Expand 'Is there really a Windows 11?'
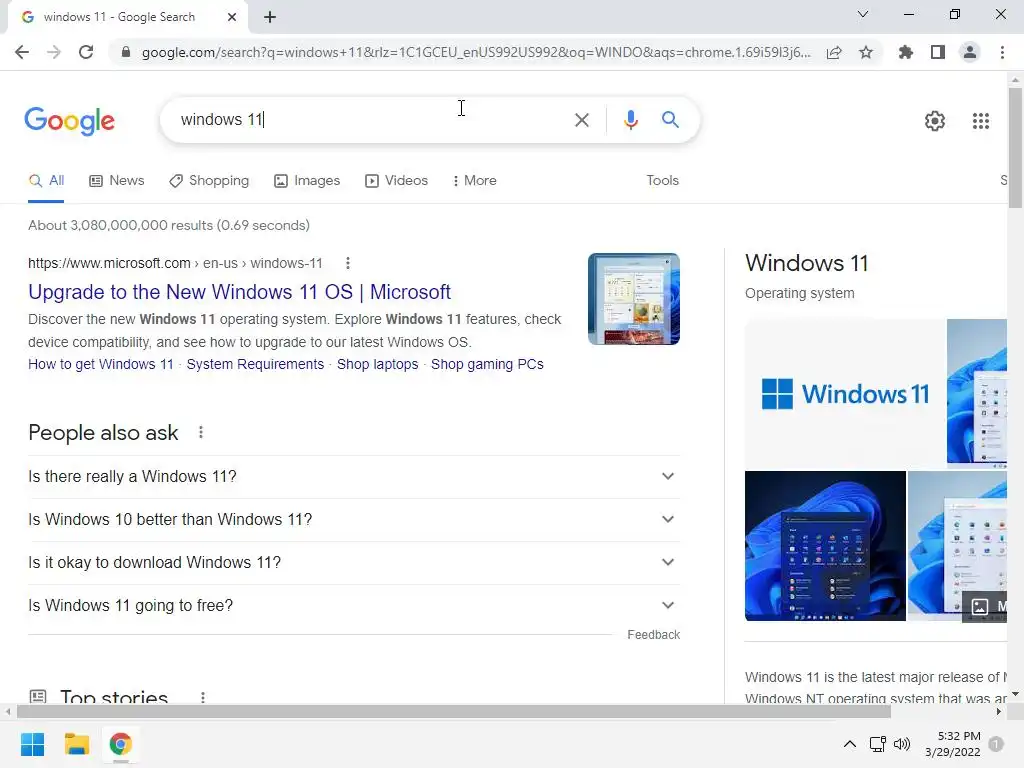This screenshot has width=1024, height=768. click(x=354, y=477)
